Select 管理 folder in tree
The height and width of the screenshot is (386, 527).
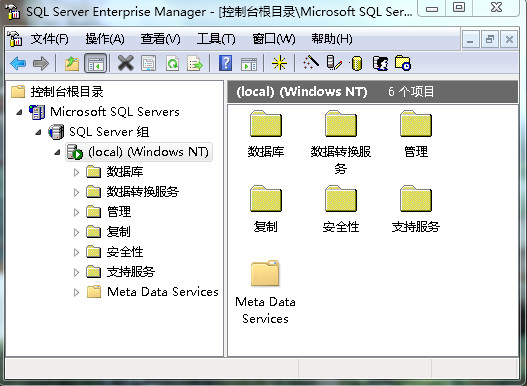119,212
